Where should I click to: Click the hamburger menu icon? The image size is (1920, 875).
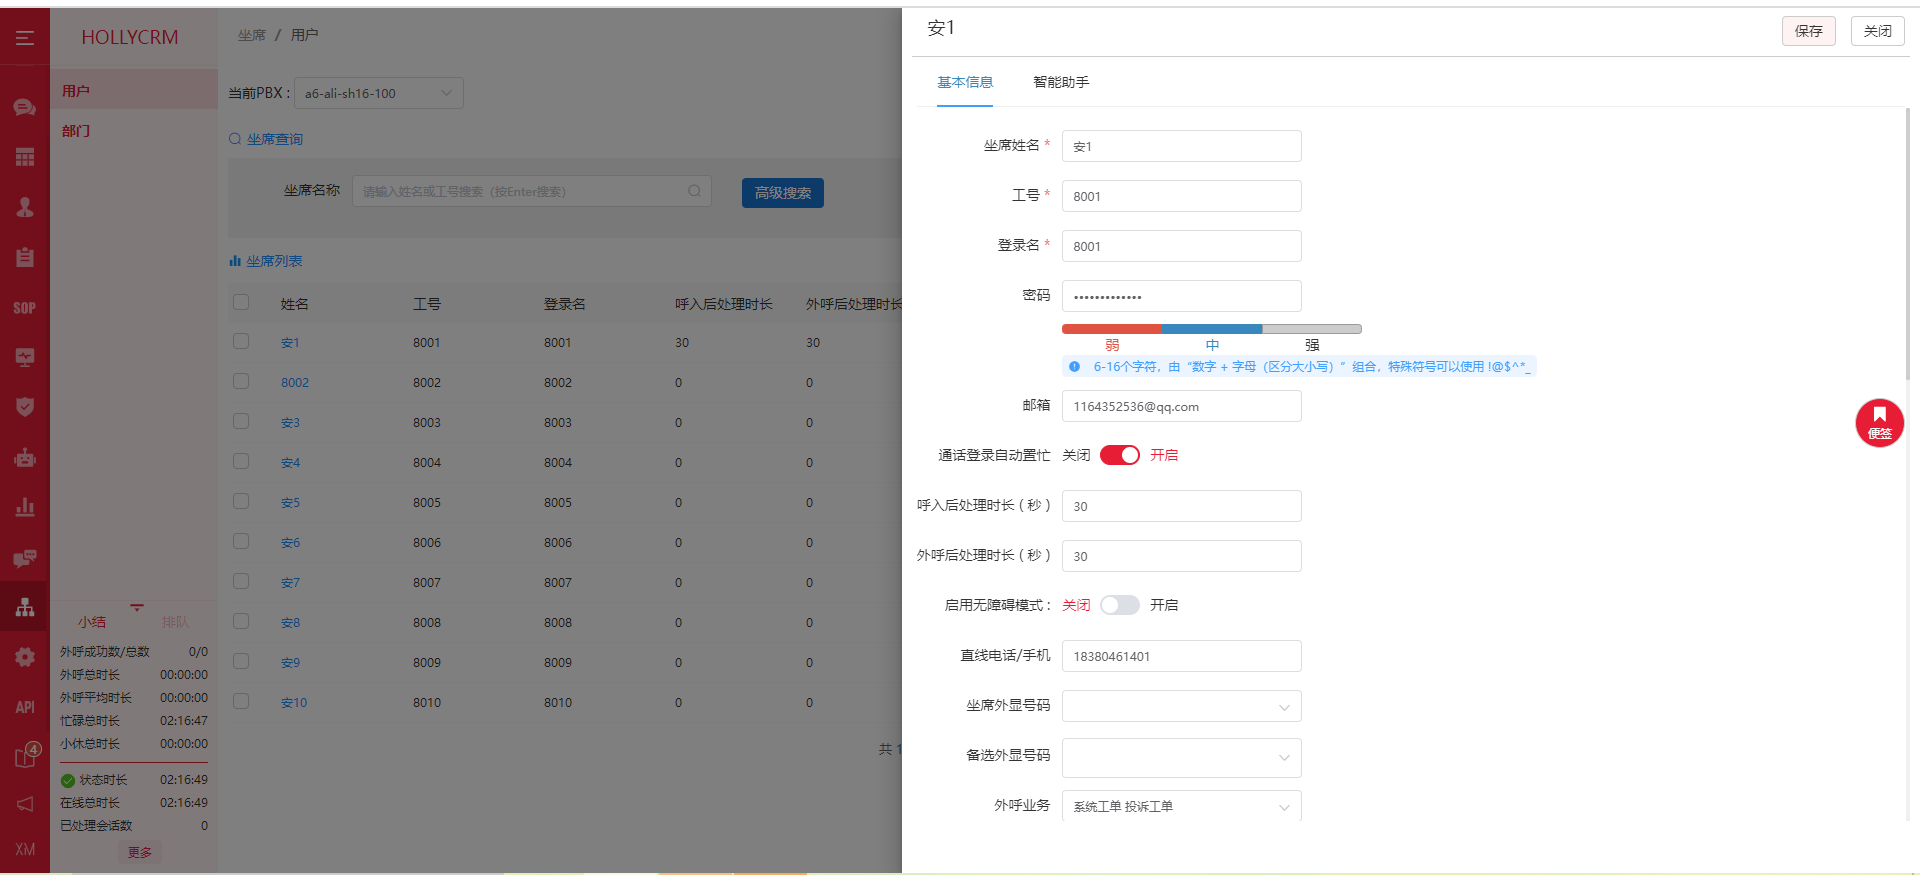[25, 38]
